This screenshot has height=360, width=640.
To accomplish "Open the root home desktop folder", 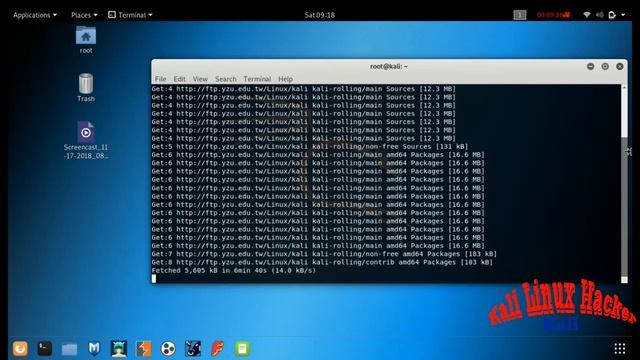I will [x=86, y=40].
